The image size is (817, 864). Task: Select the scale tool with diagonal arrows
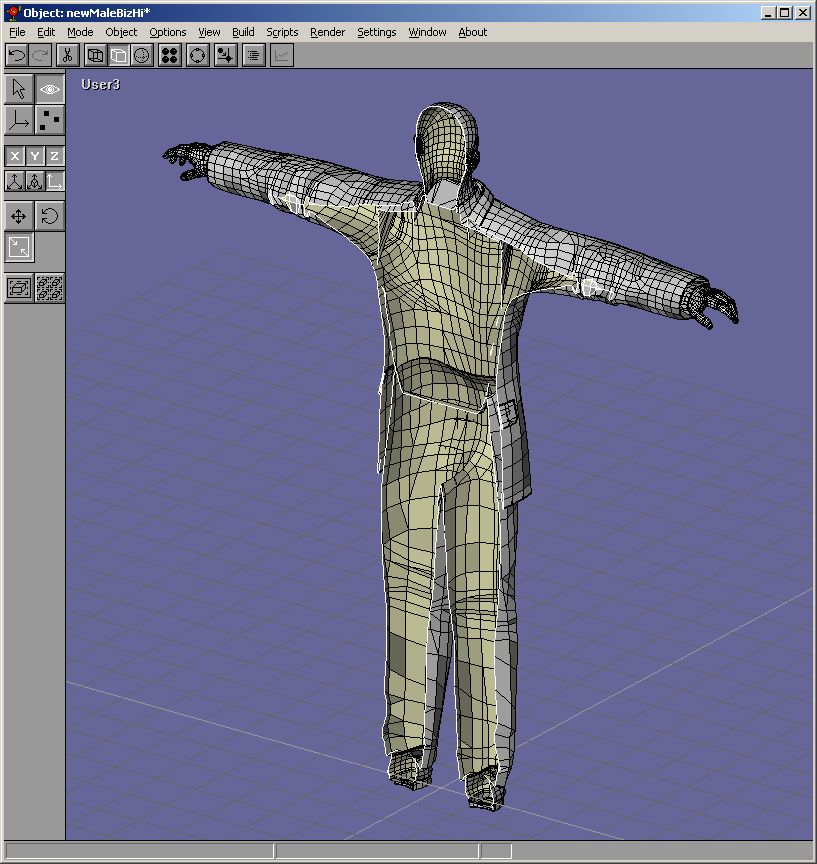(19, 248)
